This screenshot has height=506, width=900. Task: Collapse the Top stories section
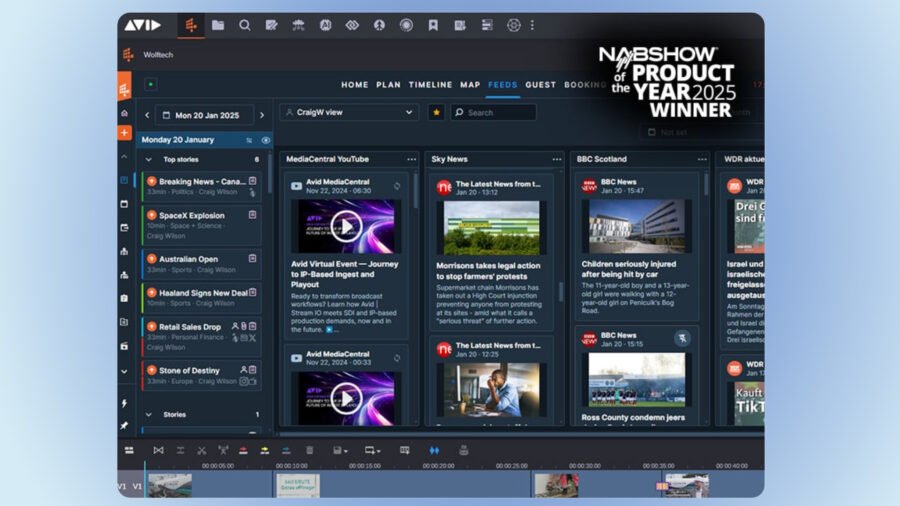click(x=149, y=159)
